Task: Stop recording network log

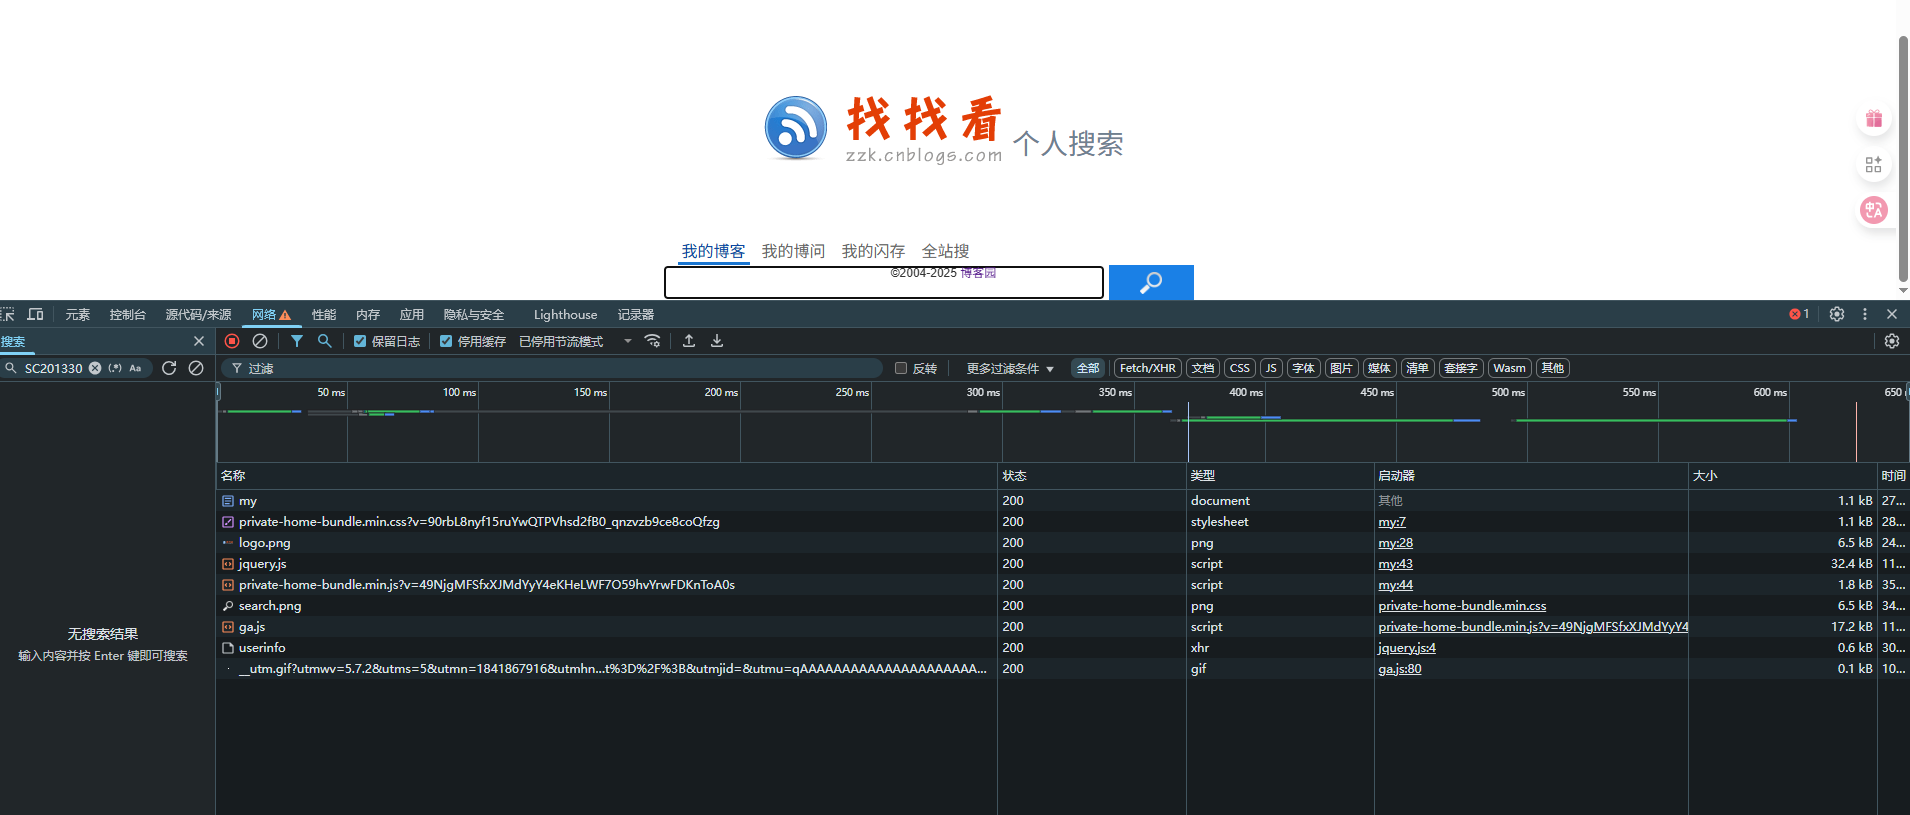Action: [232, 341]
